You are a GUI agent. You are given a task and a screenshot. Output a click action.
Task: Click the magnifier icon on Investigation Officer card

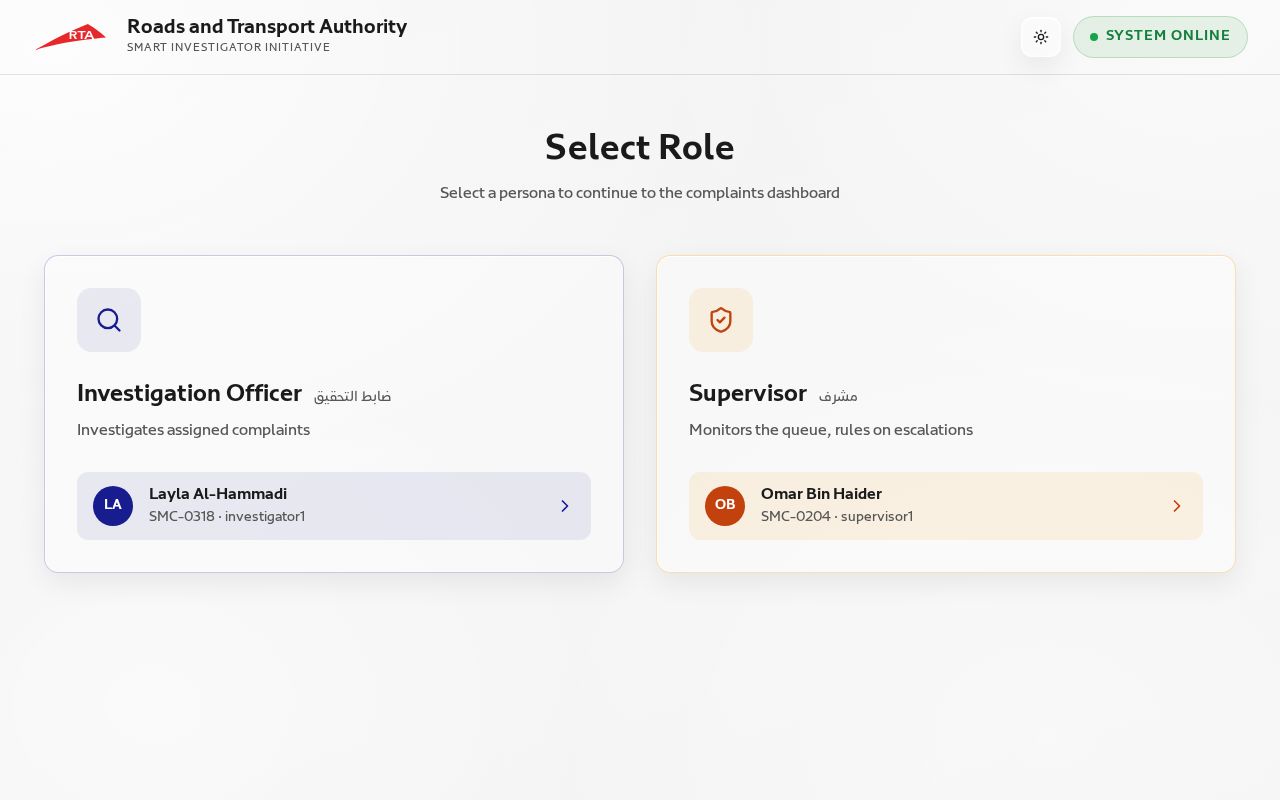pyautogui.click(x=109, y=320)
